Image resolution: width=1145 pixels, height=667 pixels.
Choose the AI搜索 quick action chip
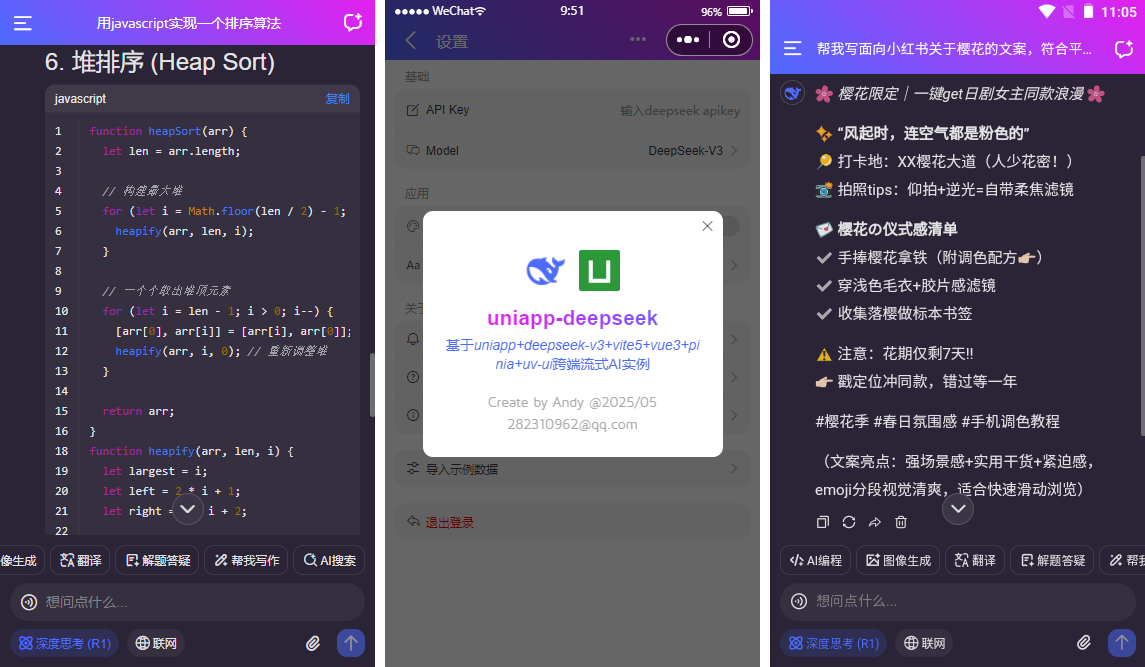(329, 560)
